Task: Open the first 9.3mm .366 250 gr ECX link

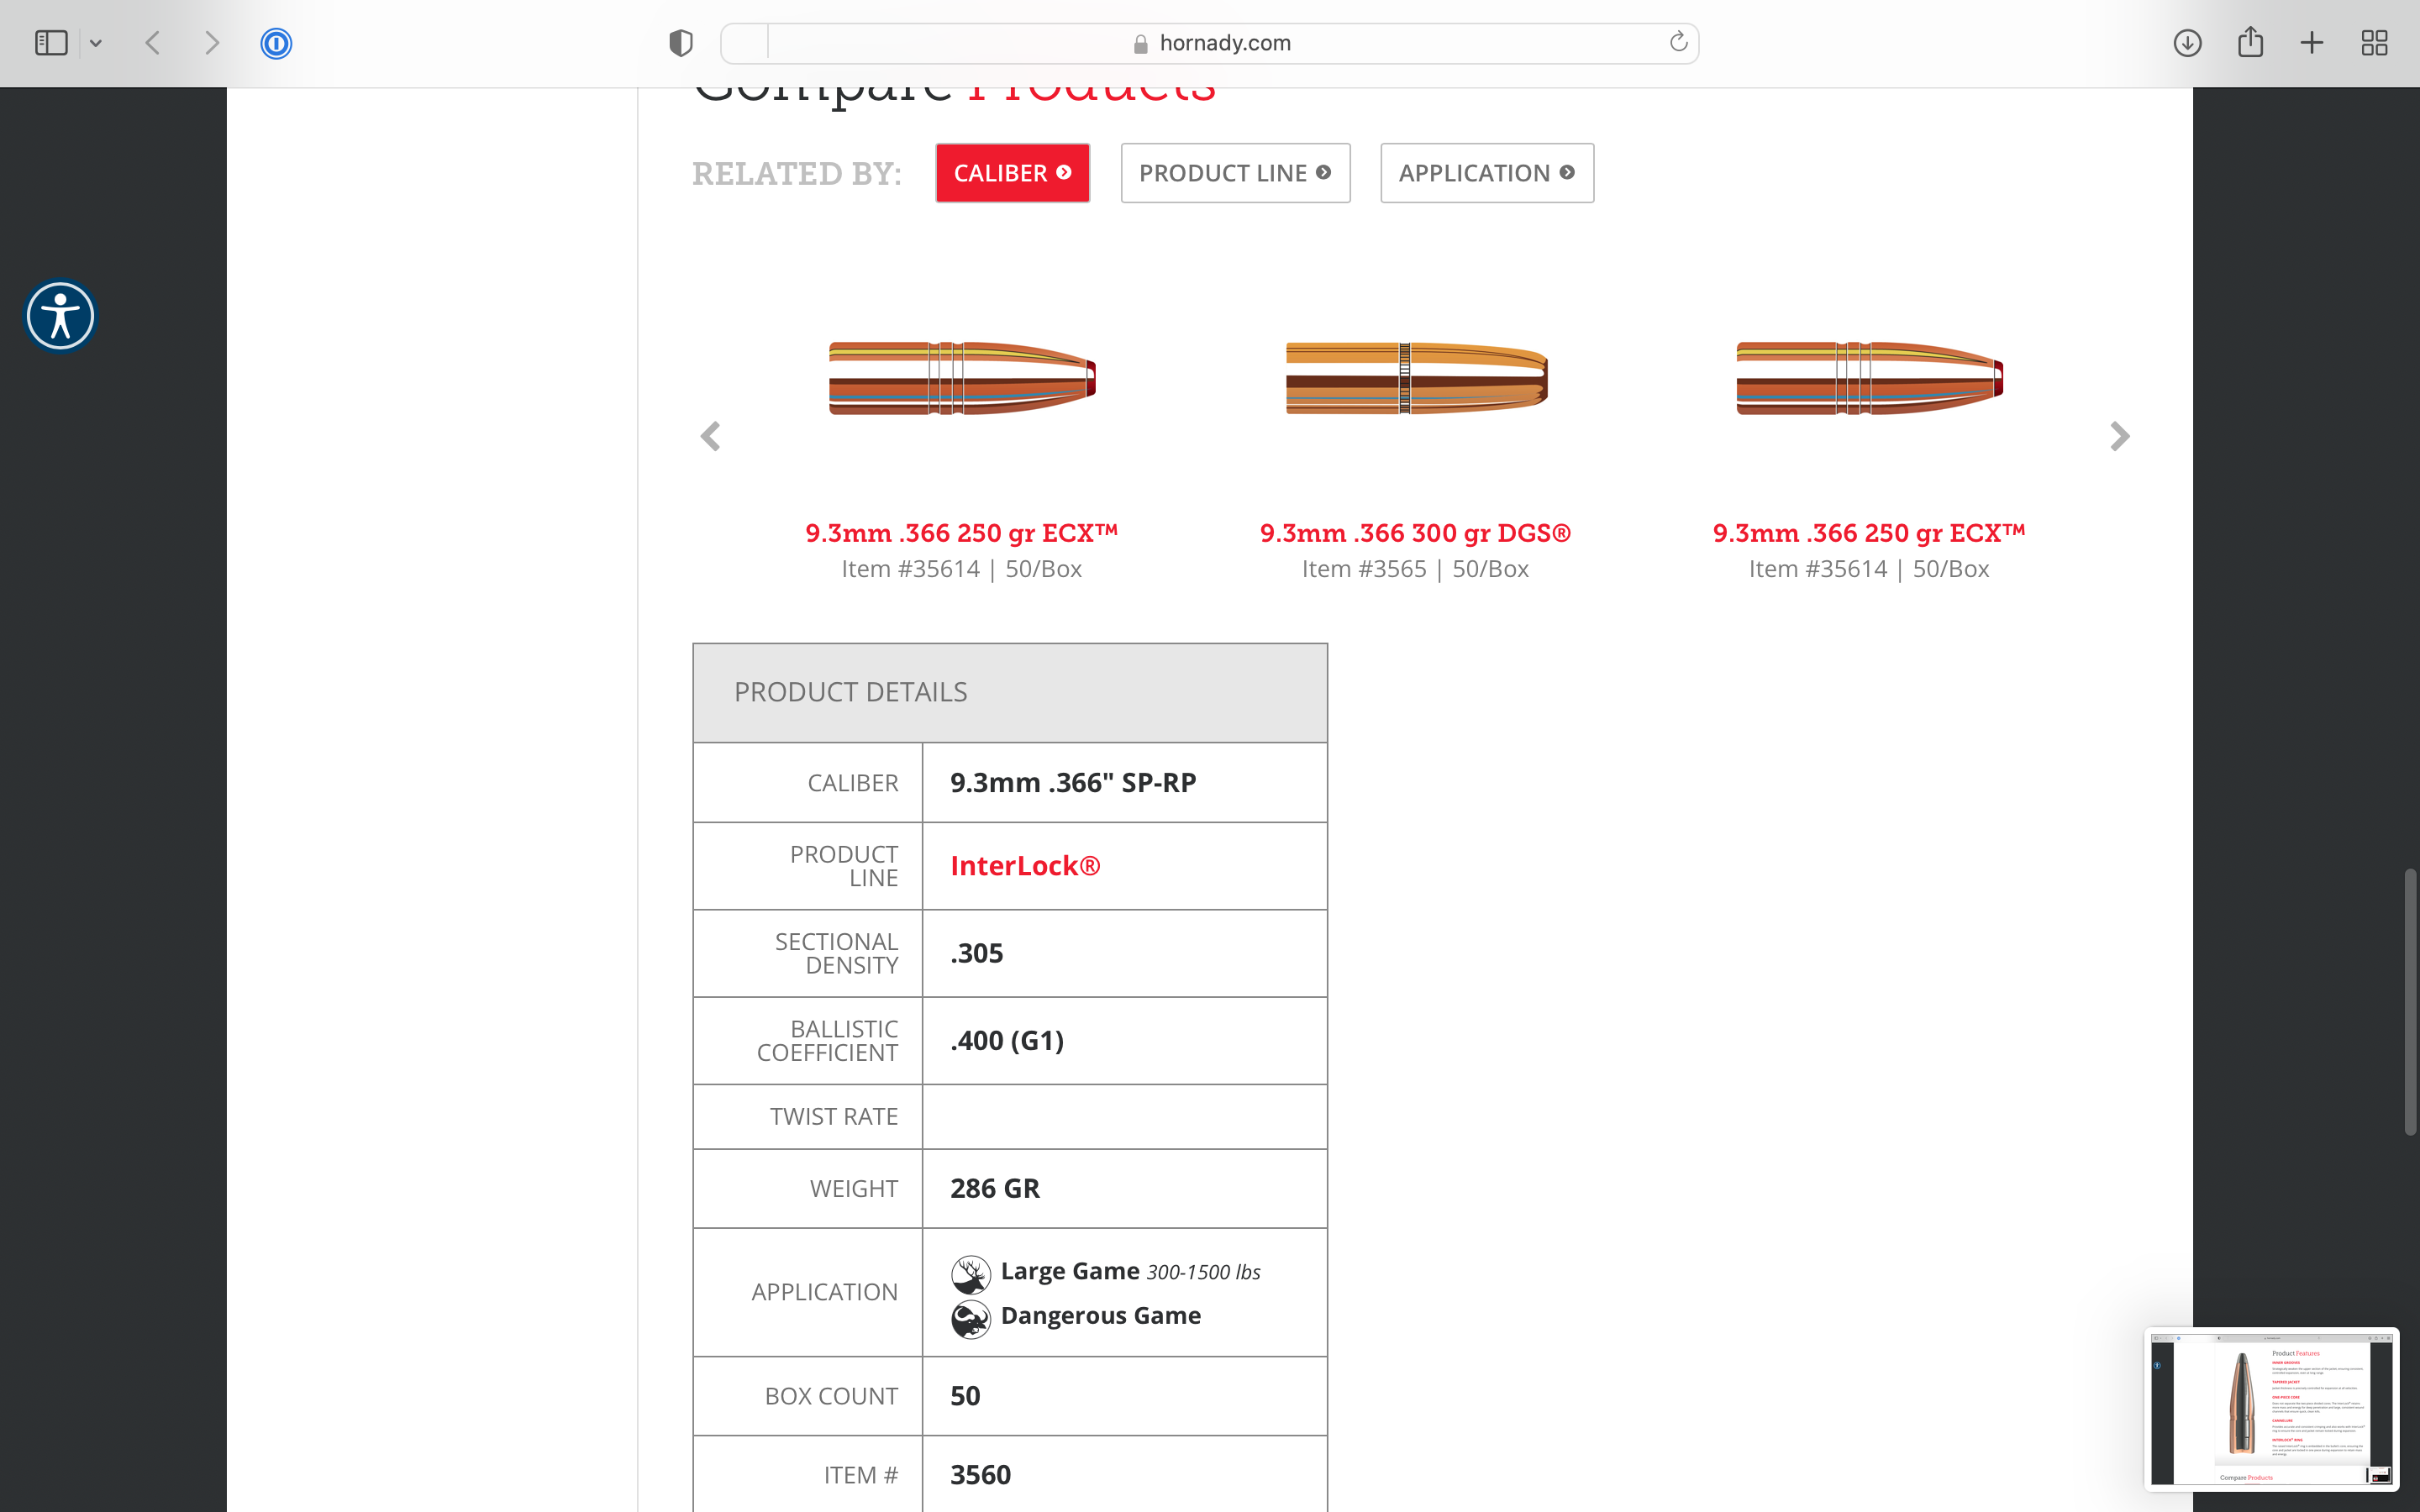Action: (x=962, y=533)
